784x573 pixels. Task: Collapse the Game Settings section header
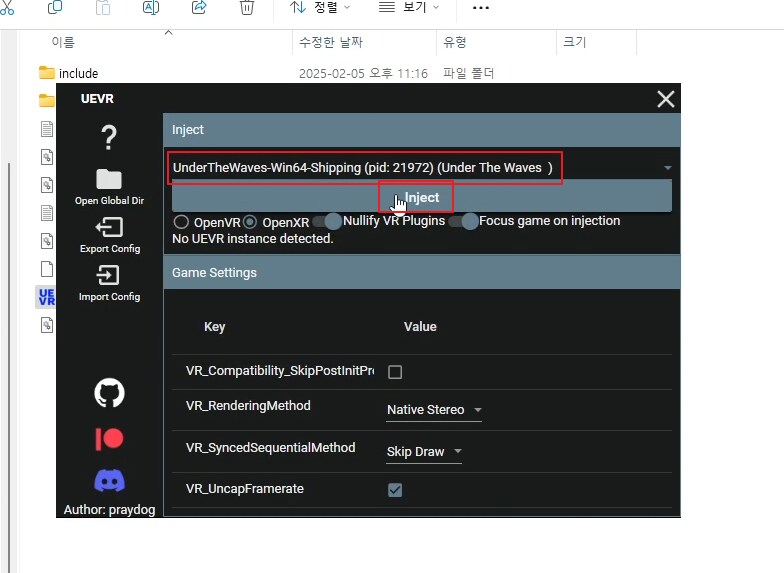click(422, 272)
